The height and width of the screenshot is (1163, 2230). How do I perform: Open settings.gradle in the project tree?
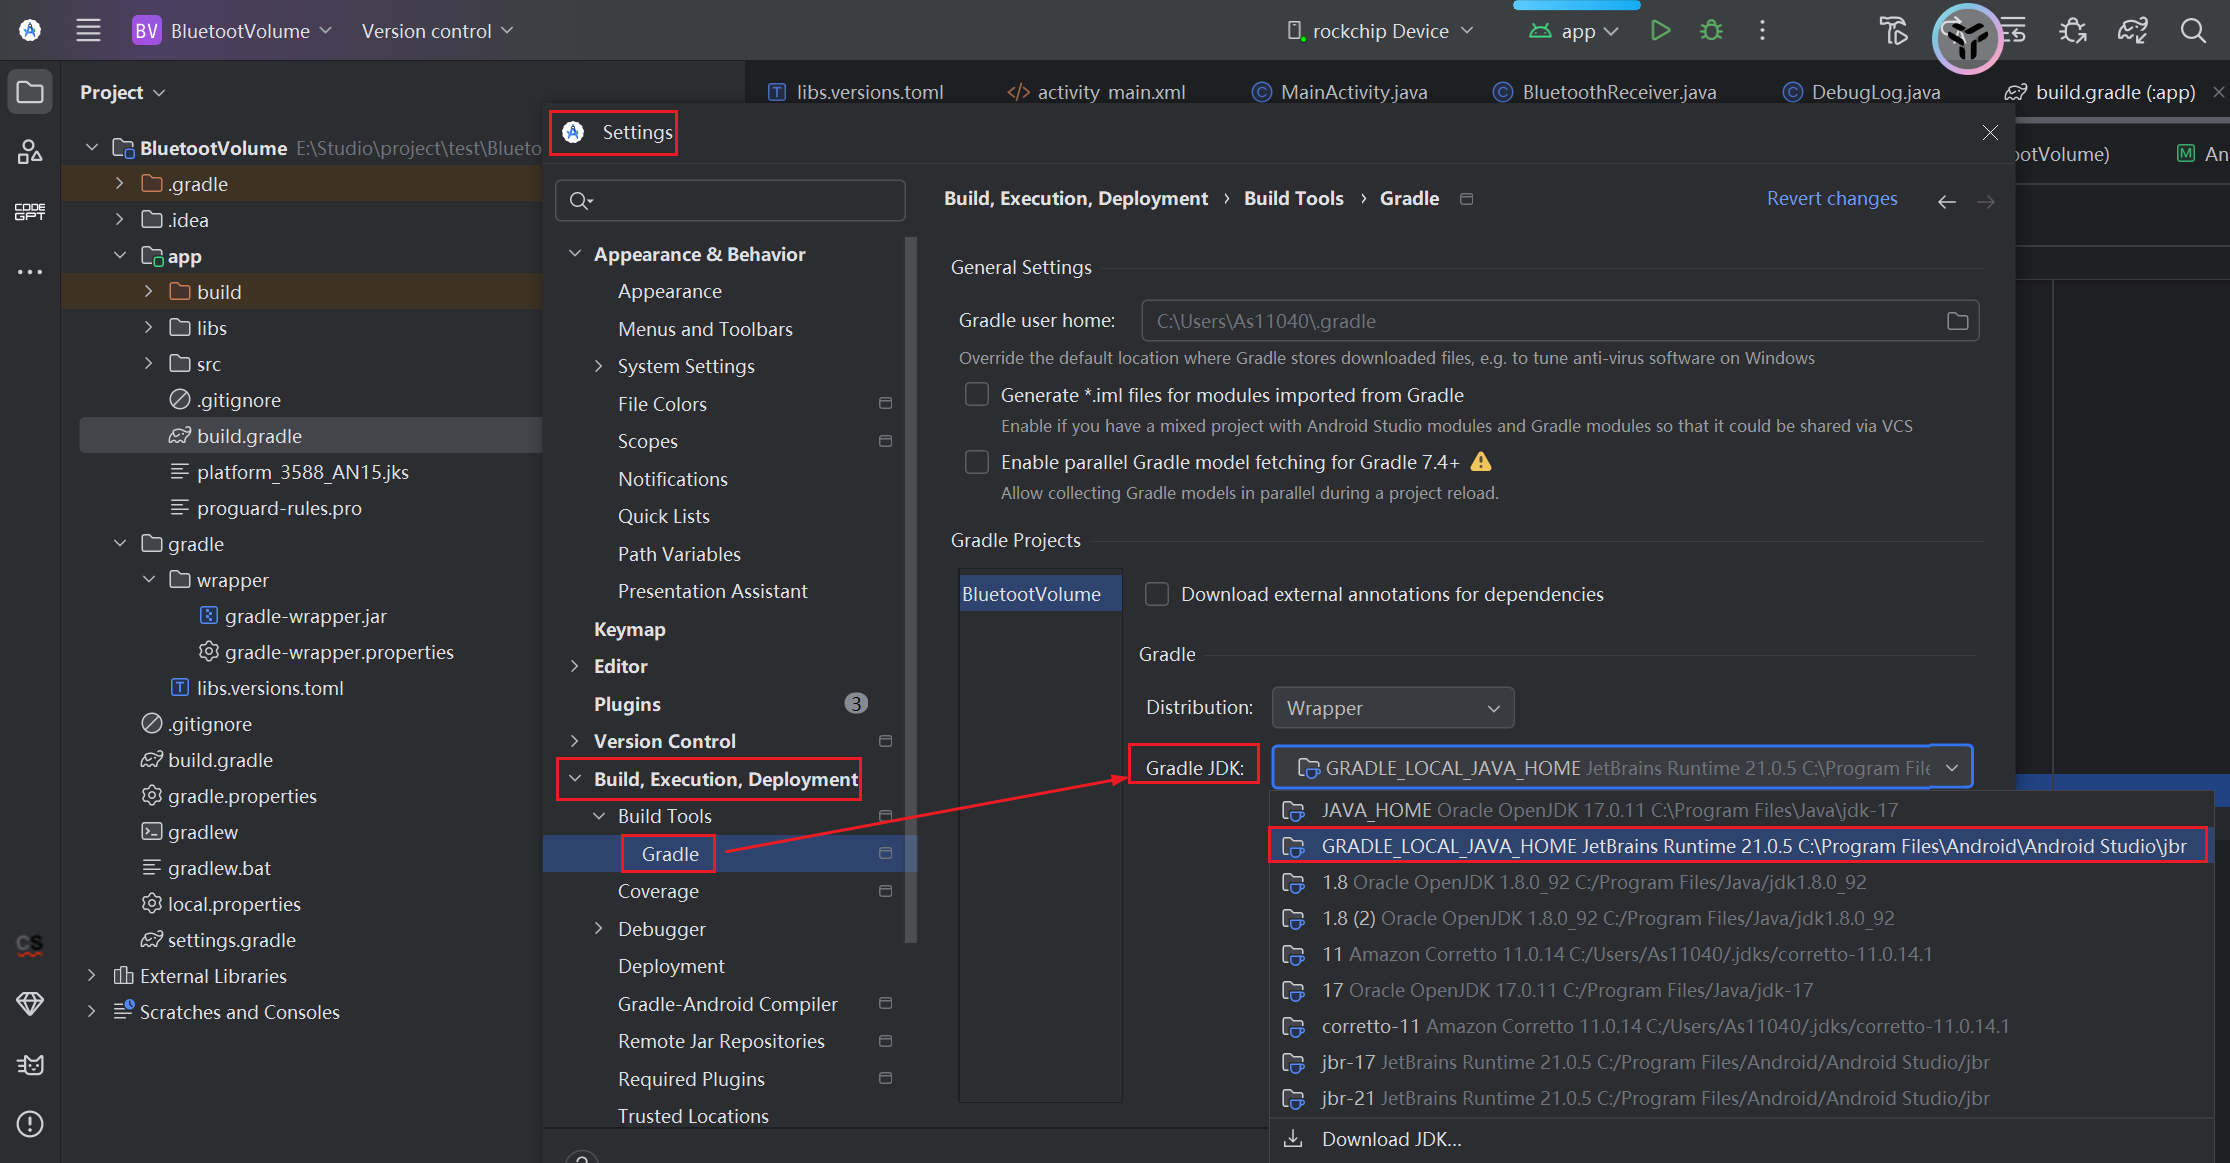coord(231,940)
